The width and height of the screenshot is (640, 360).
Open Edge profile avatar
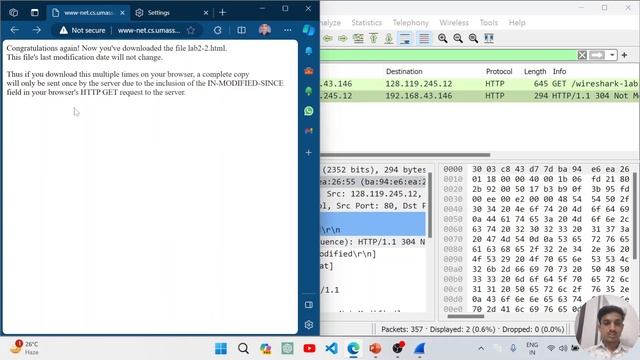point(265,30)
